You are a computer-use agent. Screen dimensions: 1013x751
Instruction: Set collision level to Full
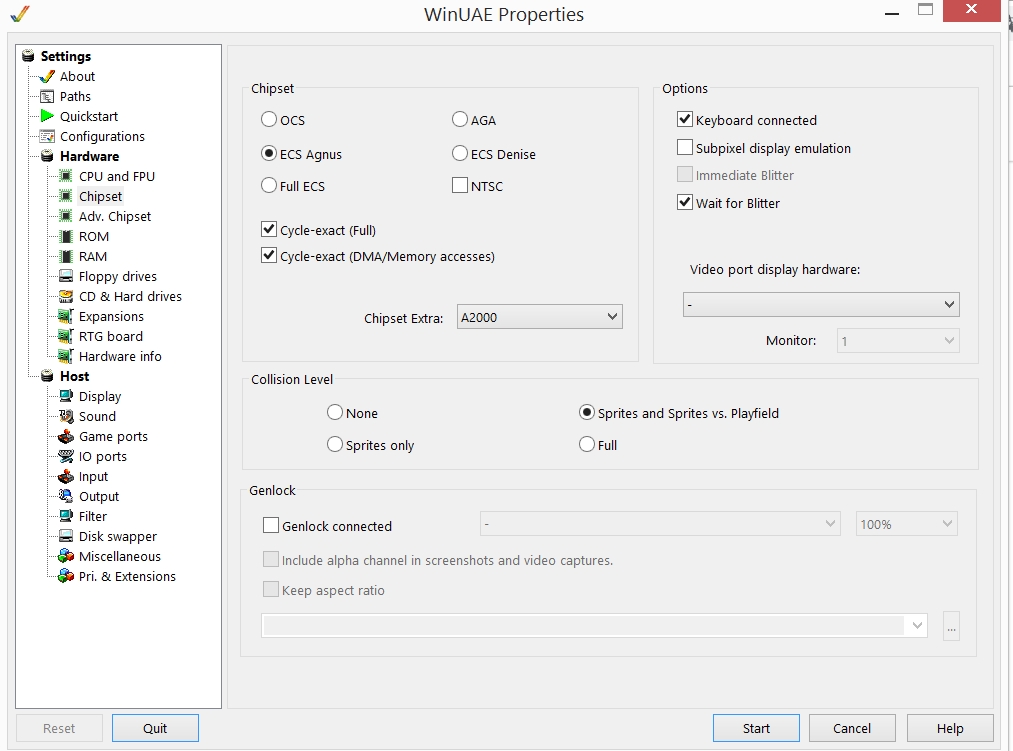587,445
